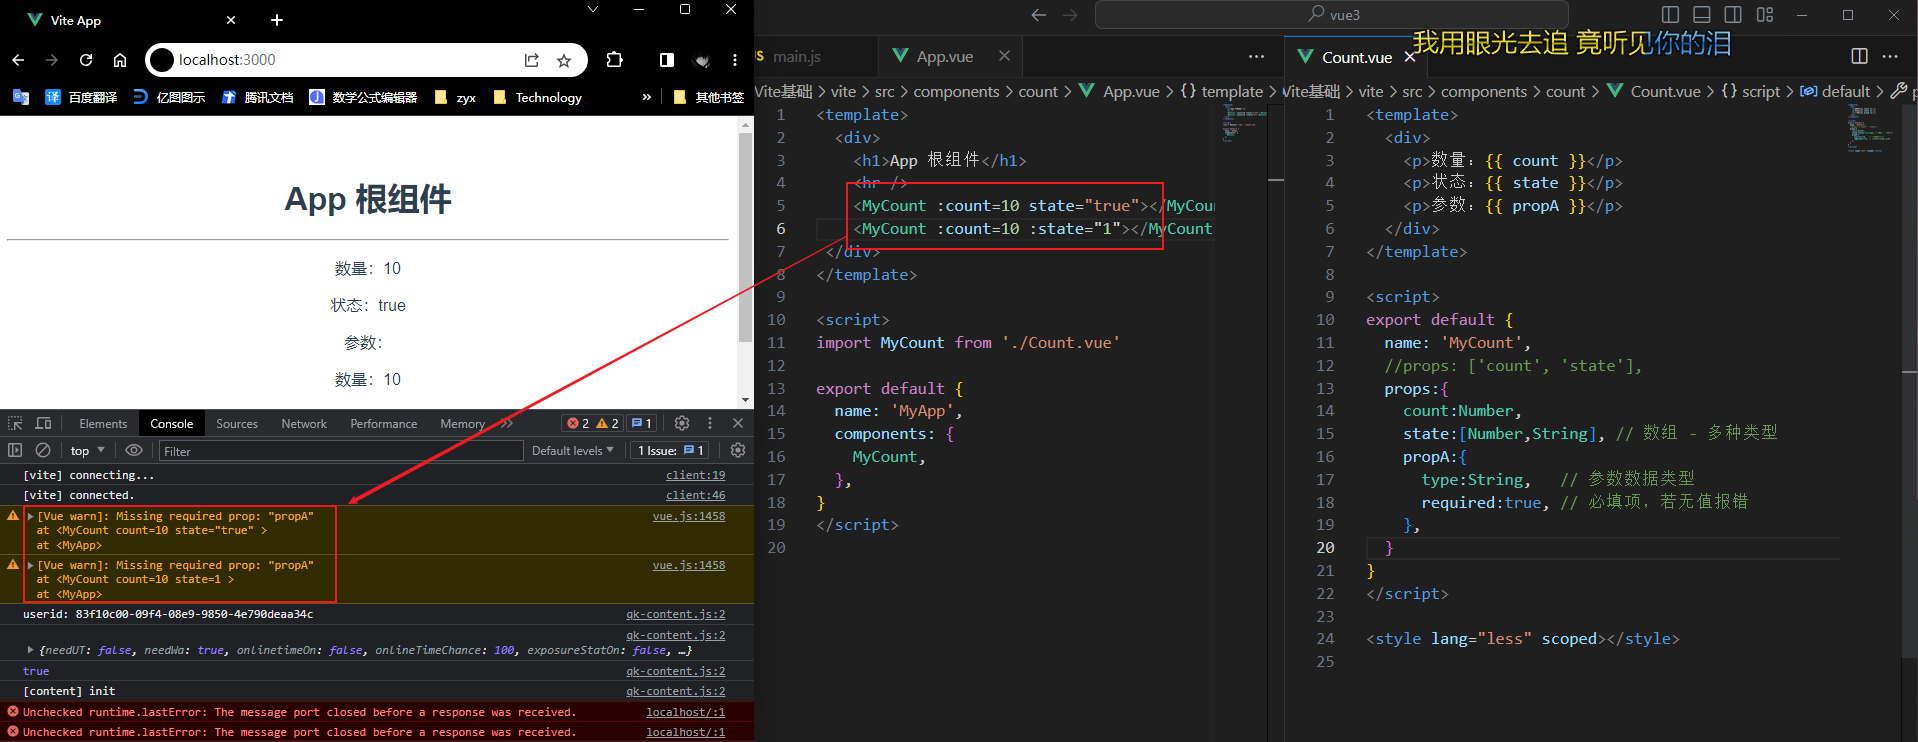Screen dimensions: 1918x742
Task: Navigate back in VS Code
Action: pos(1038,15)
